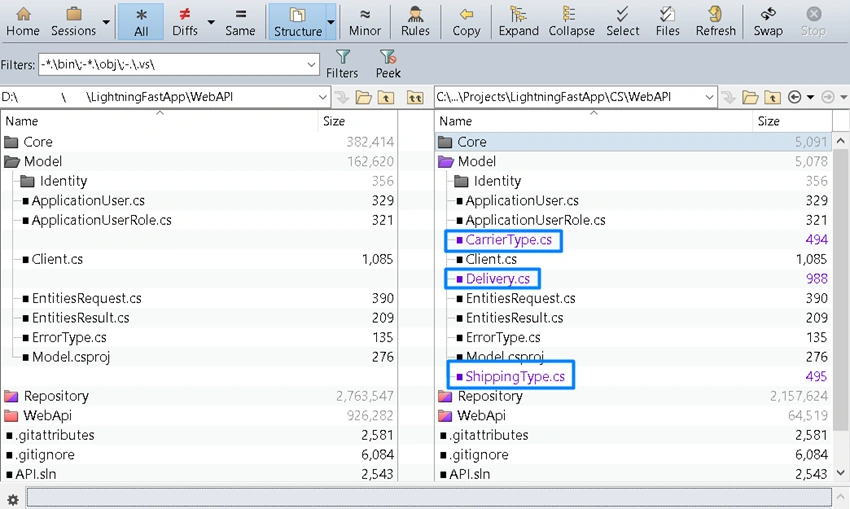
Task: Collapse Model folder in right pane
Action: [x=446, y=162]
